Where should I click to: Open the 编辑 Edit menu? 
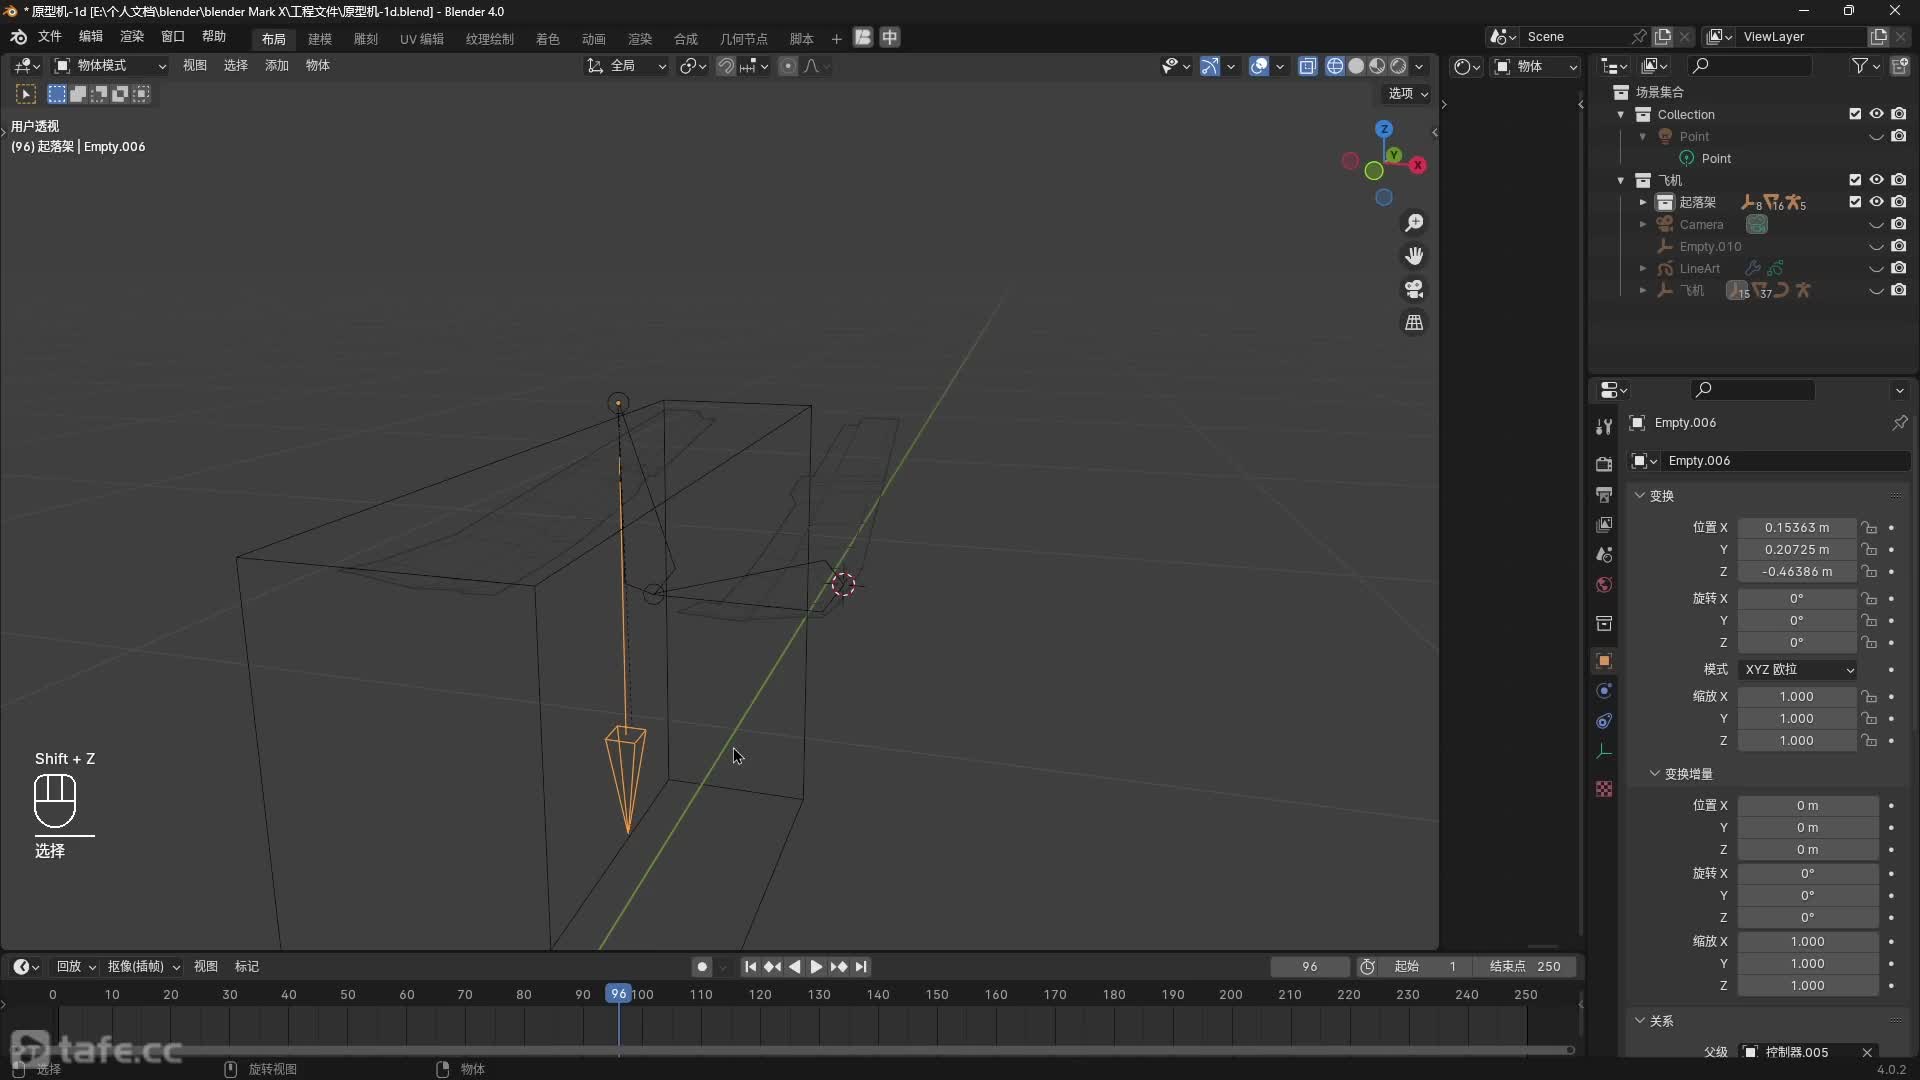click(91, 37)
